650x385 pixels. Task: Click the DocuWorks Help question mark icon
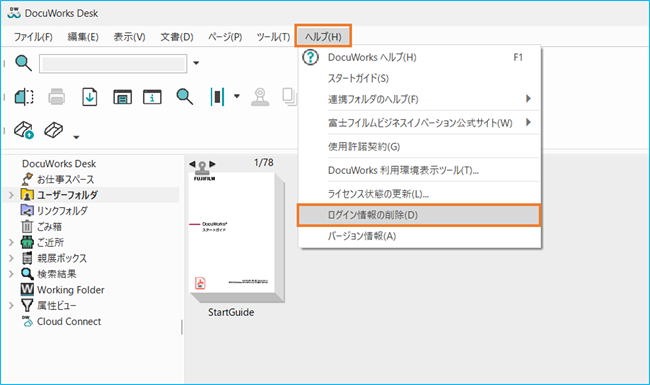(310, 57)
